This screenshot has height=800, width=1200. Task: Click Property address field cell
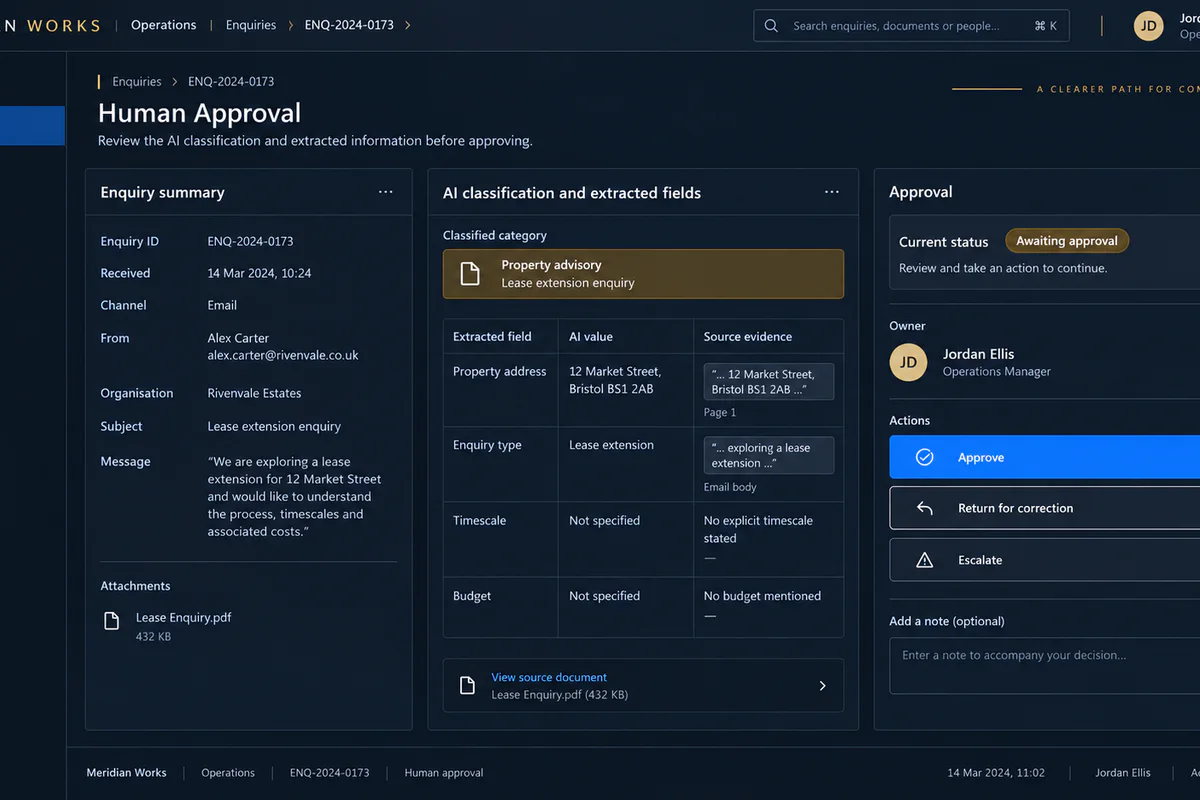500,371
